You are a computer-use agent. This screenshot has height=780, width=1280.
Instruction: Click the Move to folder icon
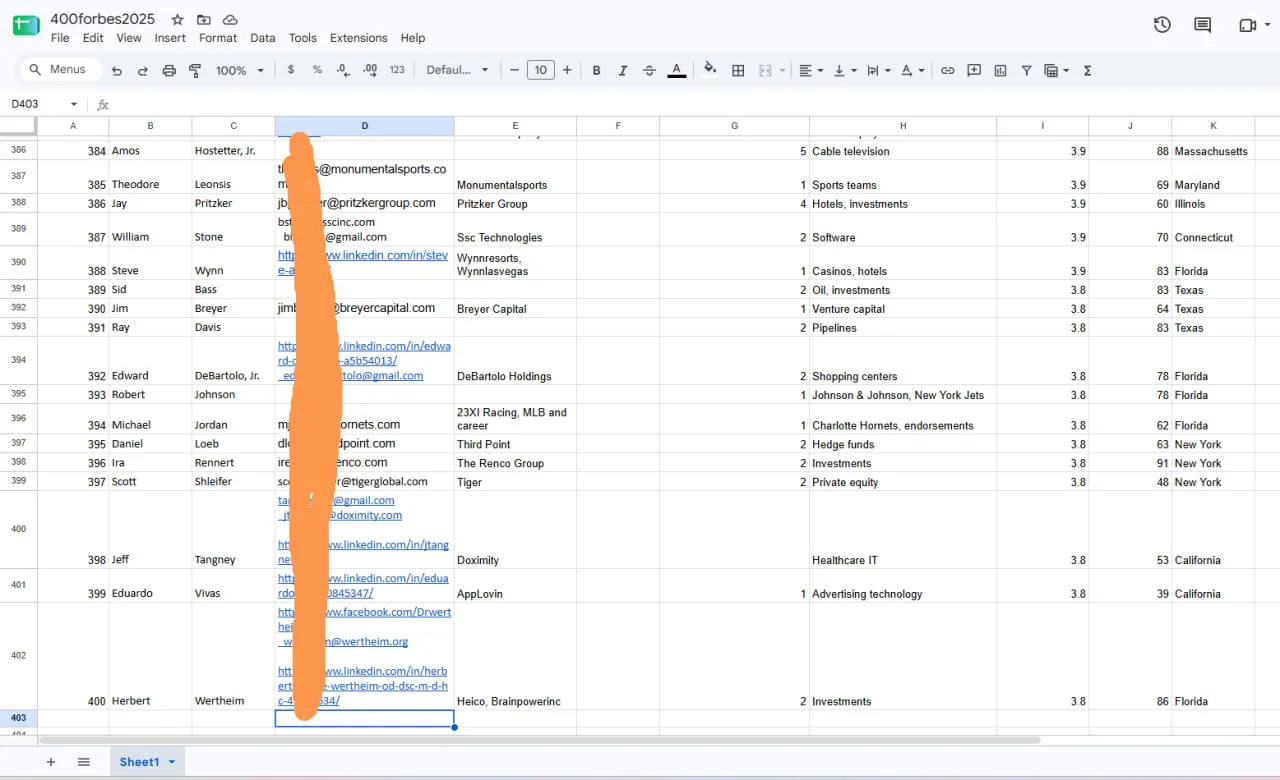pyautogui.click(x=204, y=19)
